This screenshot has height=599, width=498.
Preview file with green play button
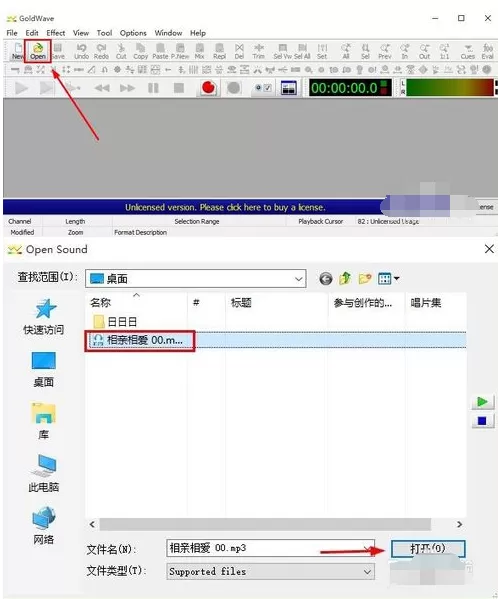coord(482,401)
